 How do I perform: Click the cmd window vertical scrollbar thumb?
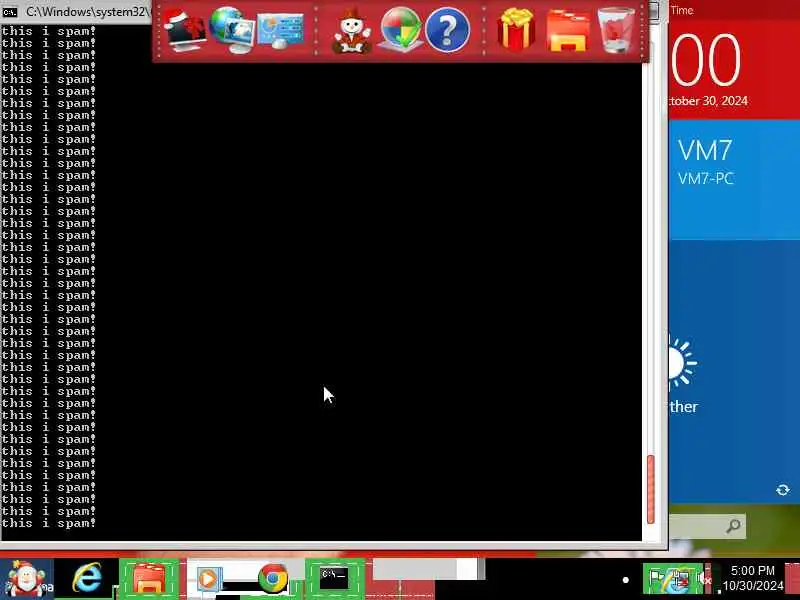[x=651, y=489]
